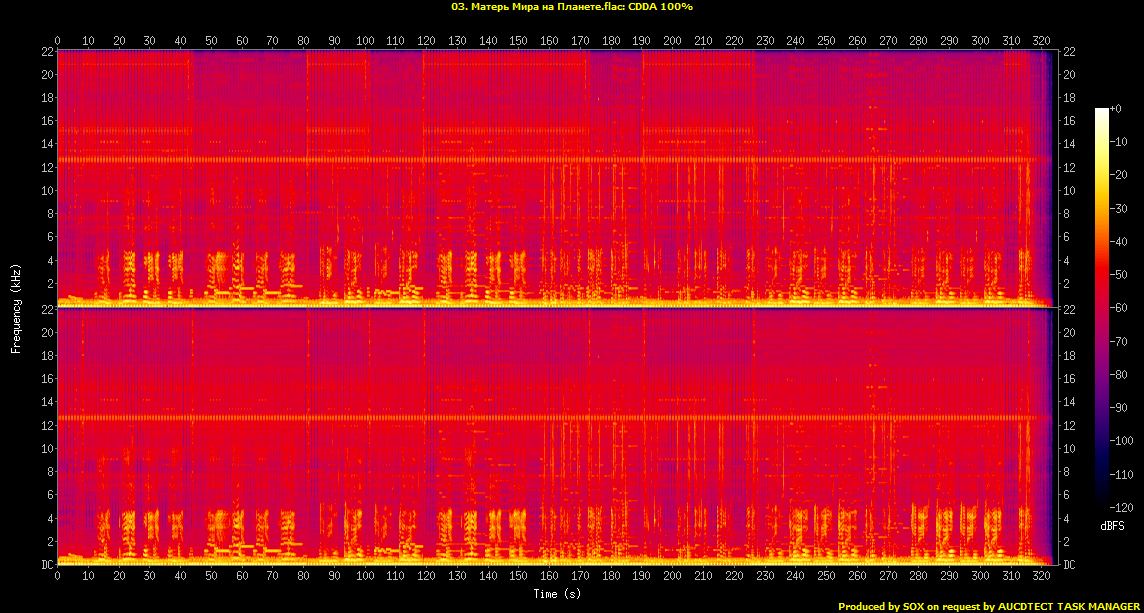The width and height of the screenshot is (1144, 613).
Task: Click the "Frequency (kHz)" vertical axis label
Action: 16,307
